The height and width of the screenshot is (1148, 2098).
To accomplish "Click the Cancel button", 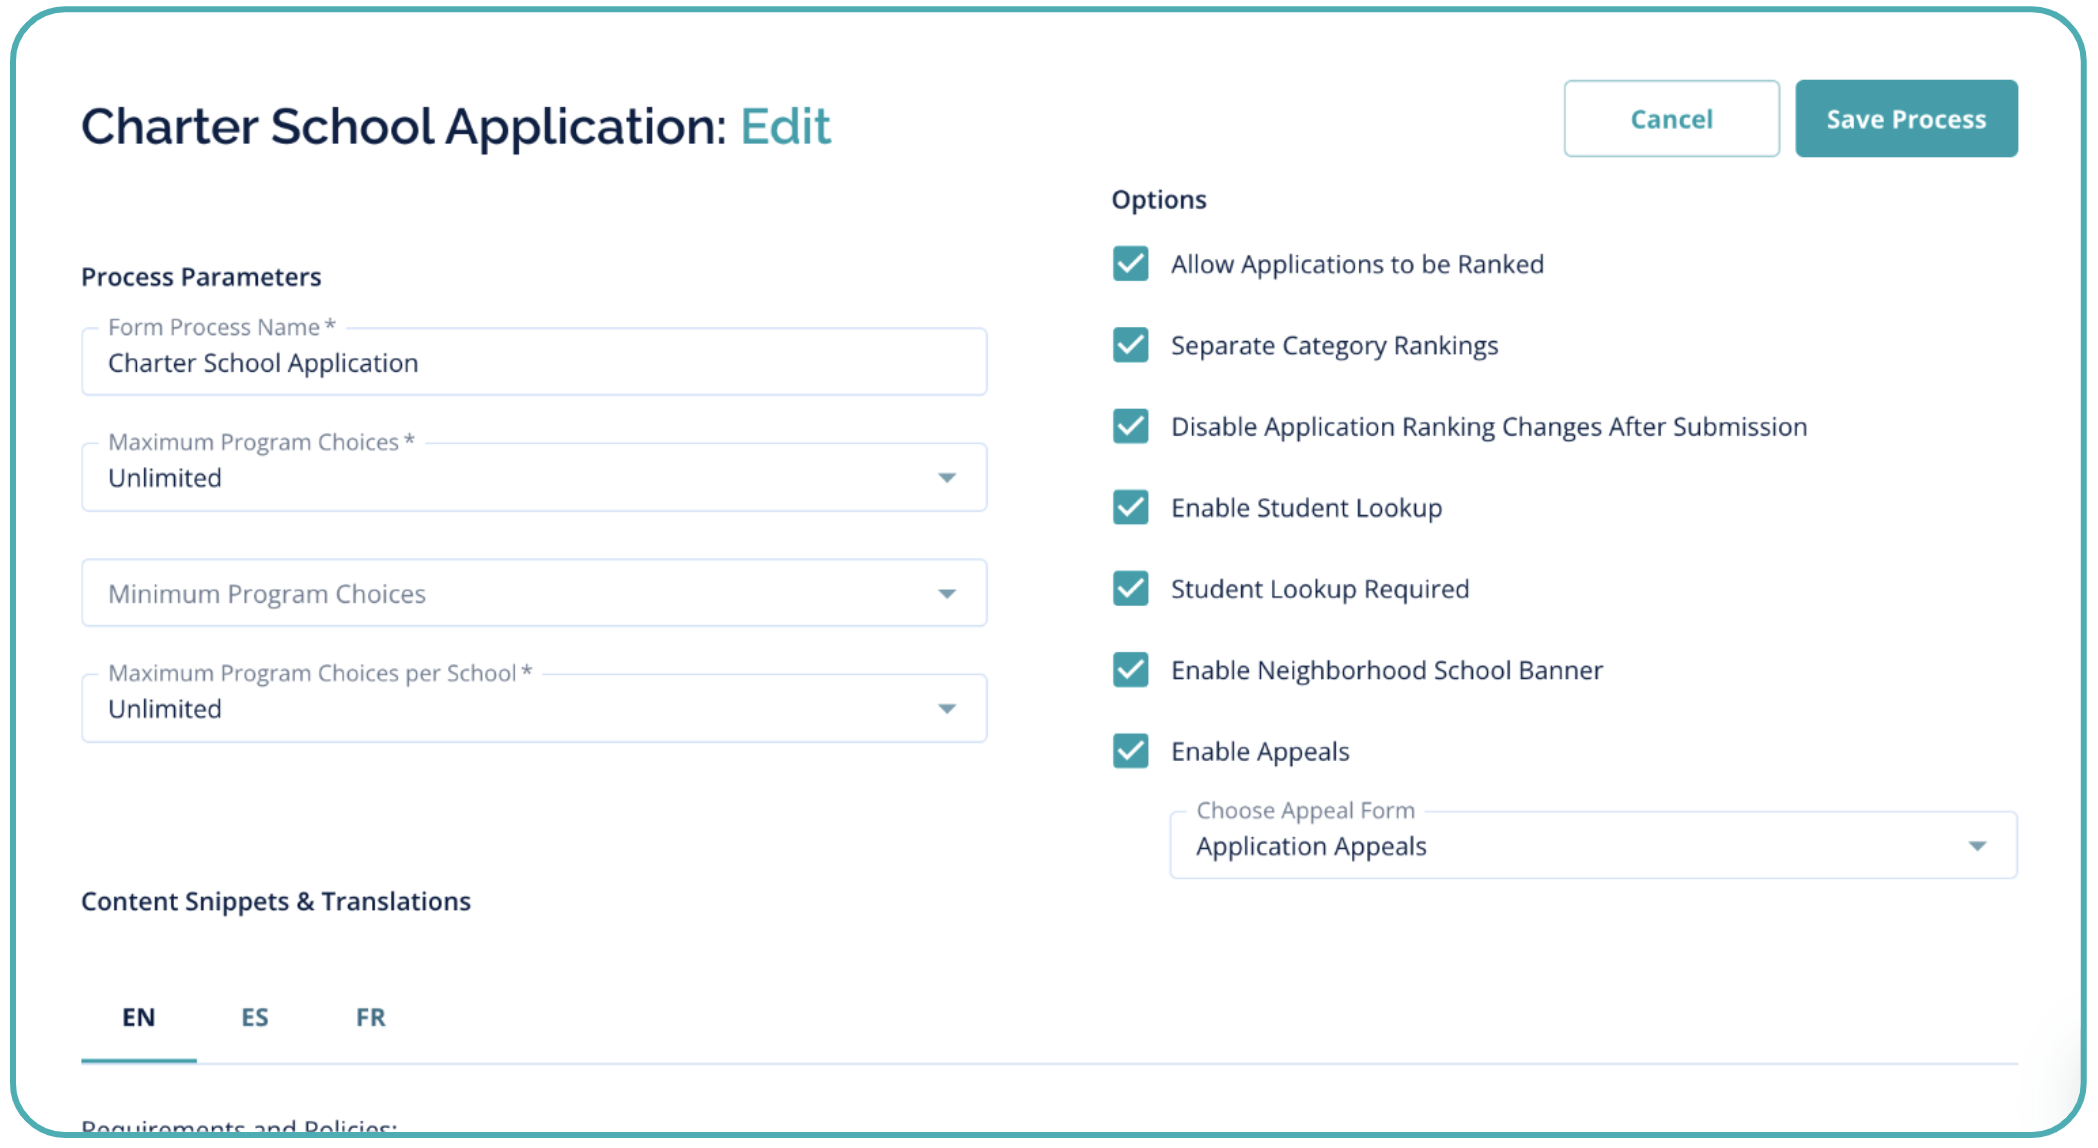I will (1671, 119).
